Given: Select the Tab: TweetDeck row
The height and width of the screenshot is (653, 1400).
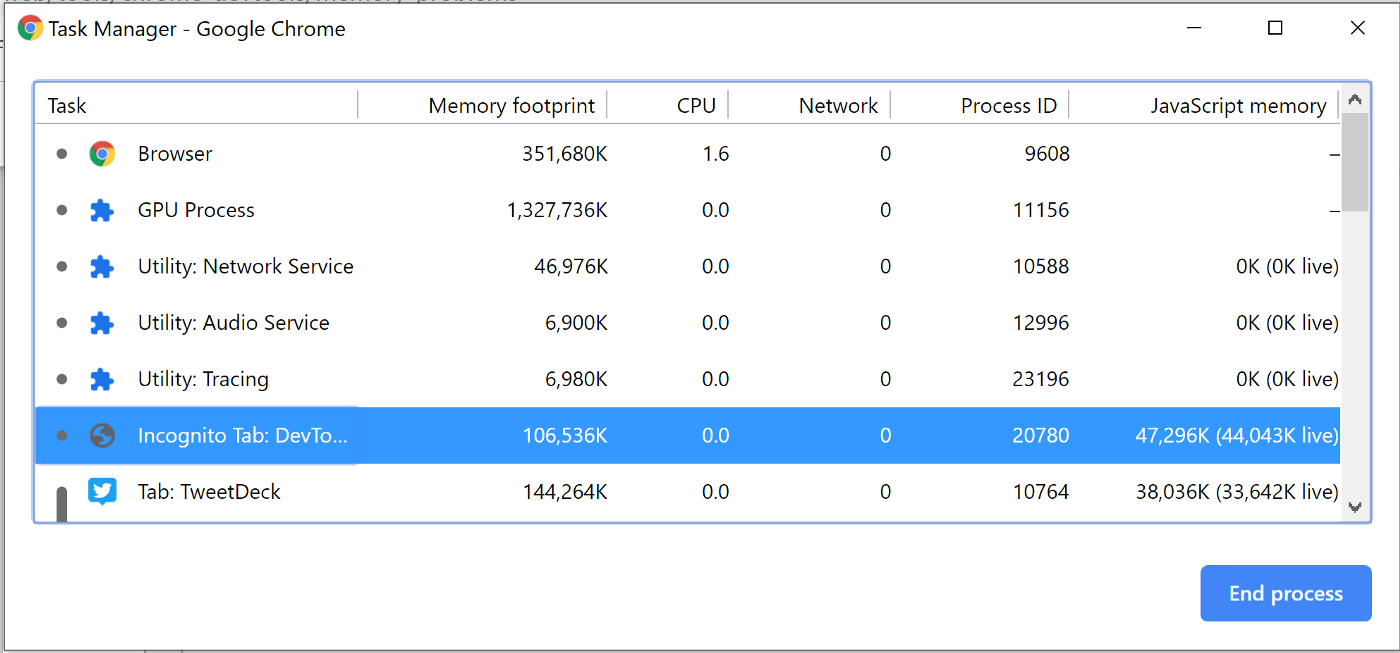Looking at the screenshot, I should click(x=688, y=492).
